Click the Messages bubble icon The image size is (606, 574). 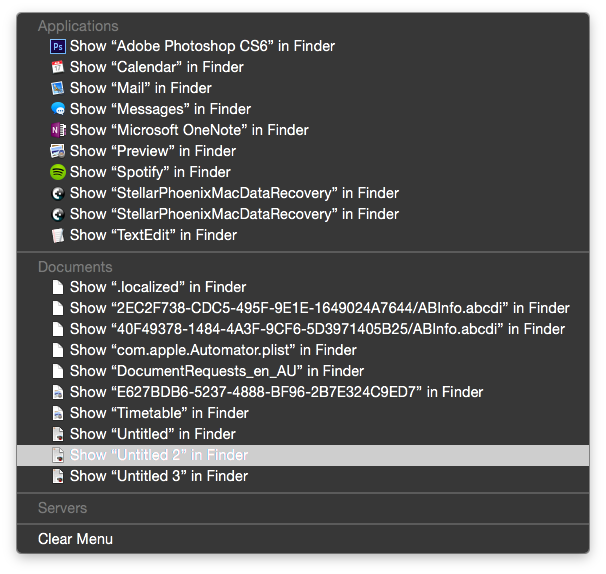pos(58,109)
